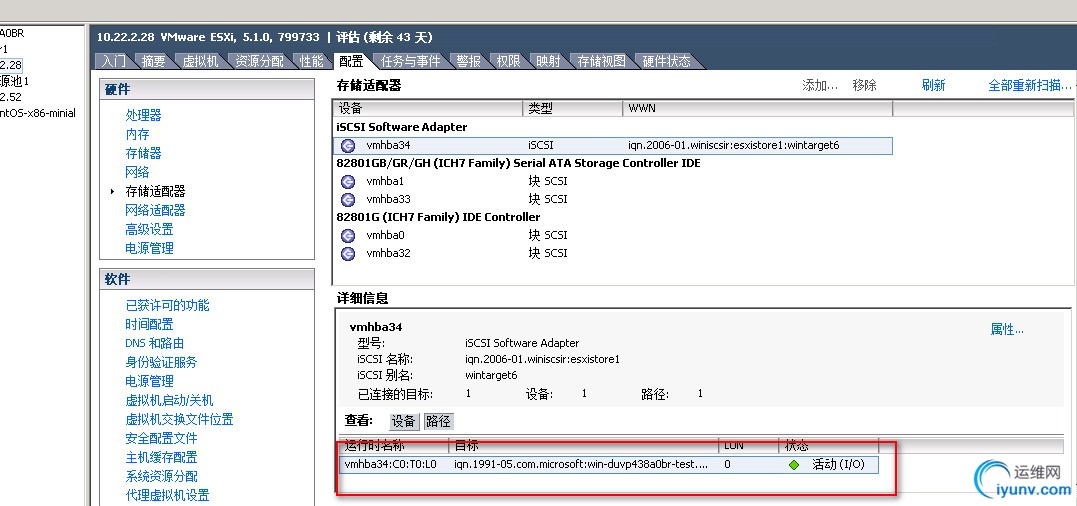Click green active status diamond icon
This screenshot has width=1077, height=506.
pos(794,465)
